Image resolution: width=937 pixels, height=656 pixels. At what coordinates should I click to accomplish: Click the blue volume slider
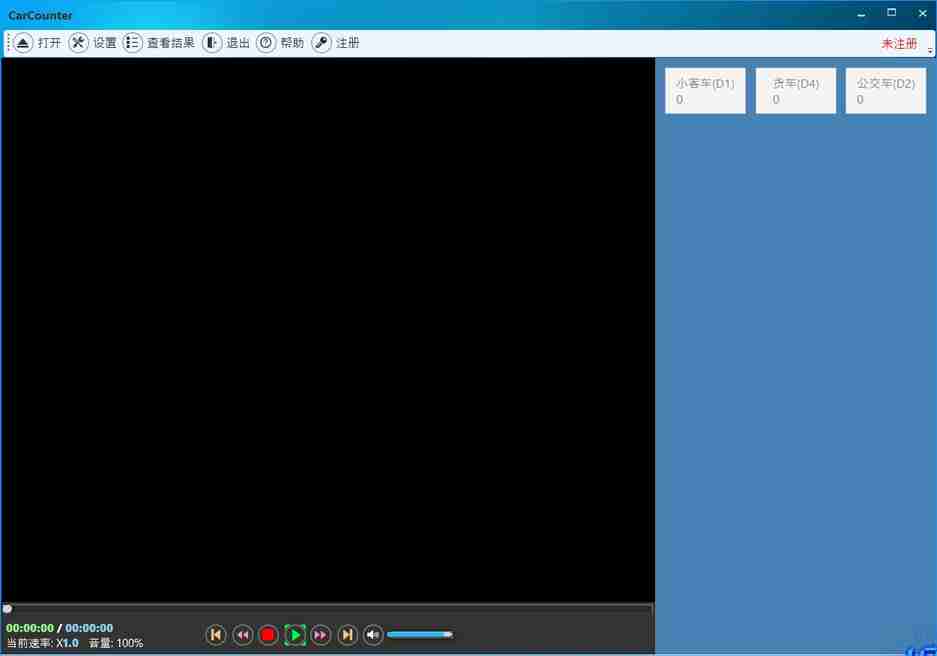click(x=419, y=635)
